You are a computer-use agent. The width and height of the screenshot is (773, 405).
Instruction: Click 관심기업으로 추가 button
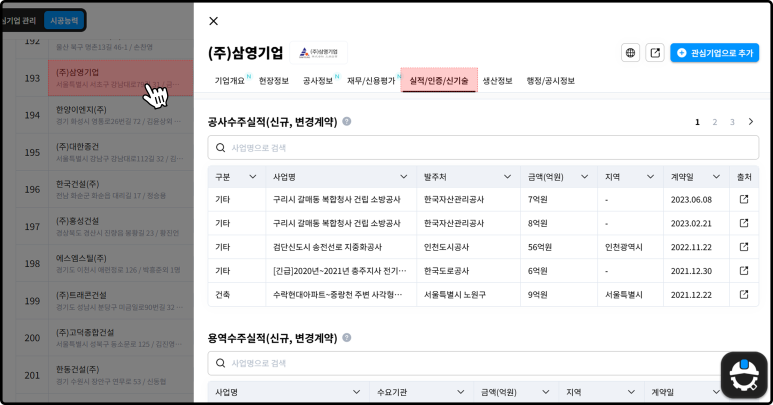714,53
